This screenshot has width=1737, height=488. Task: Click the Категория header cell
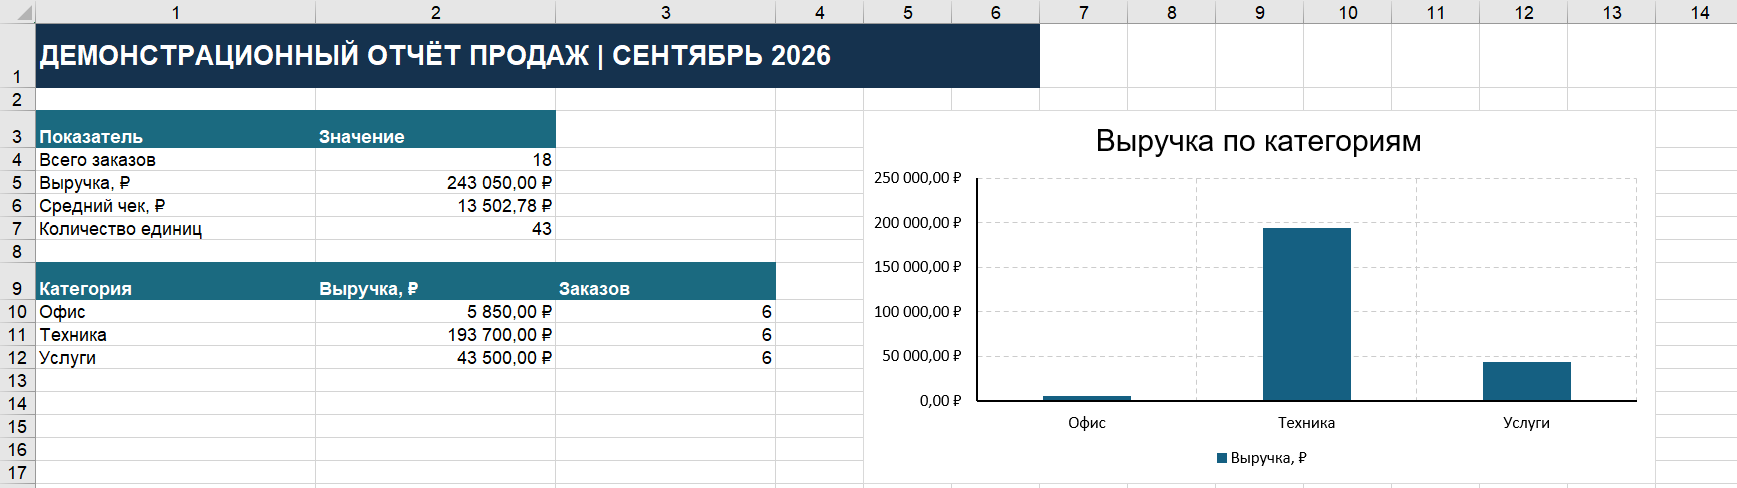tap(176, 281)
